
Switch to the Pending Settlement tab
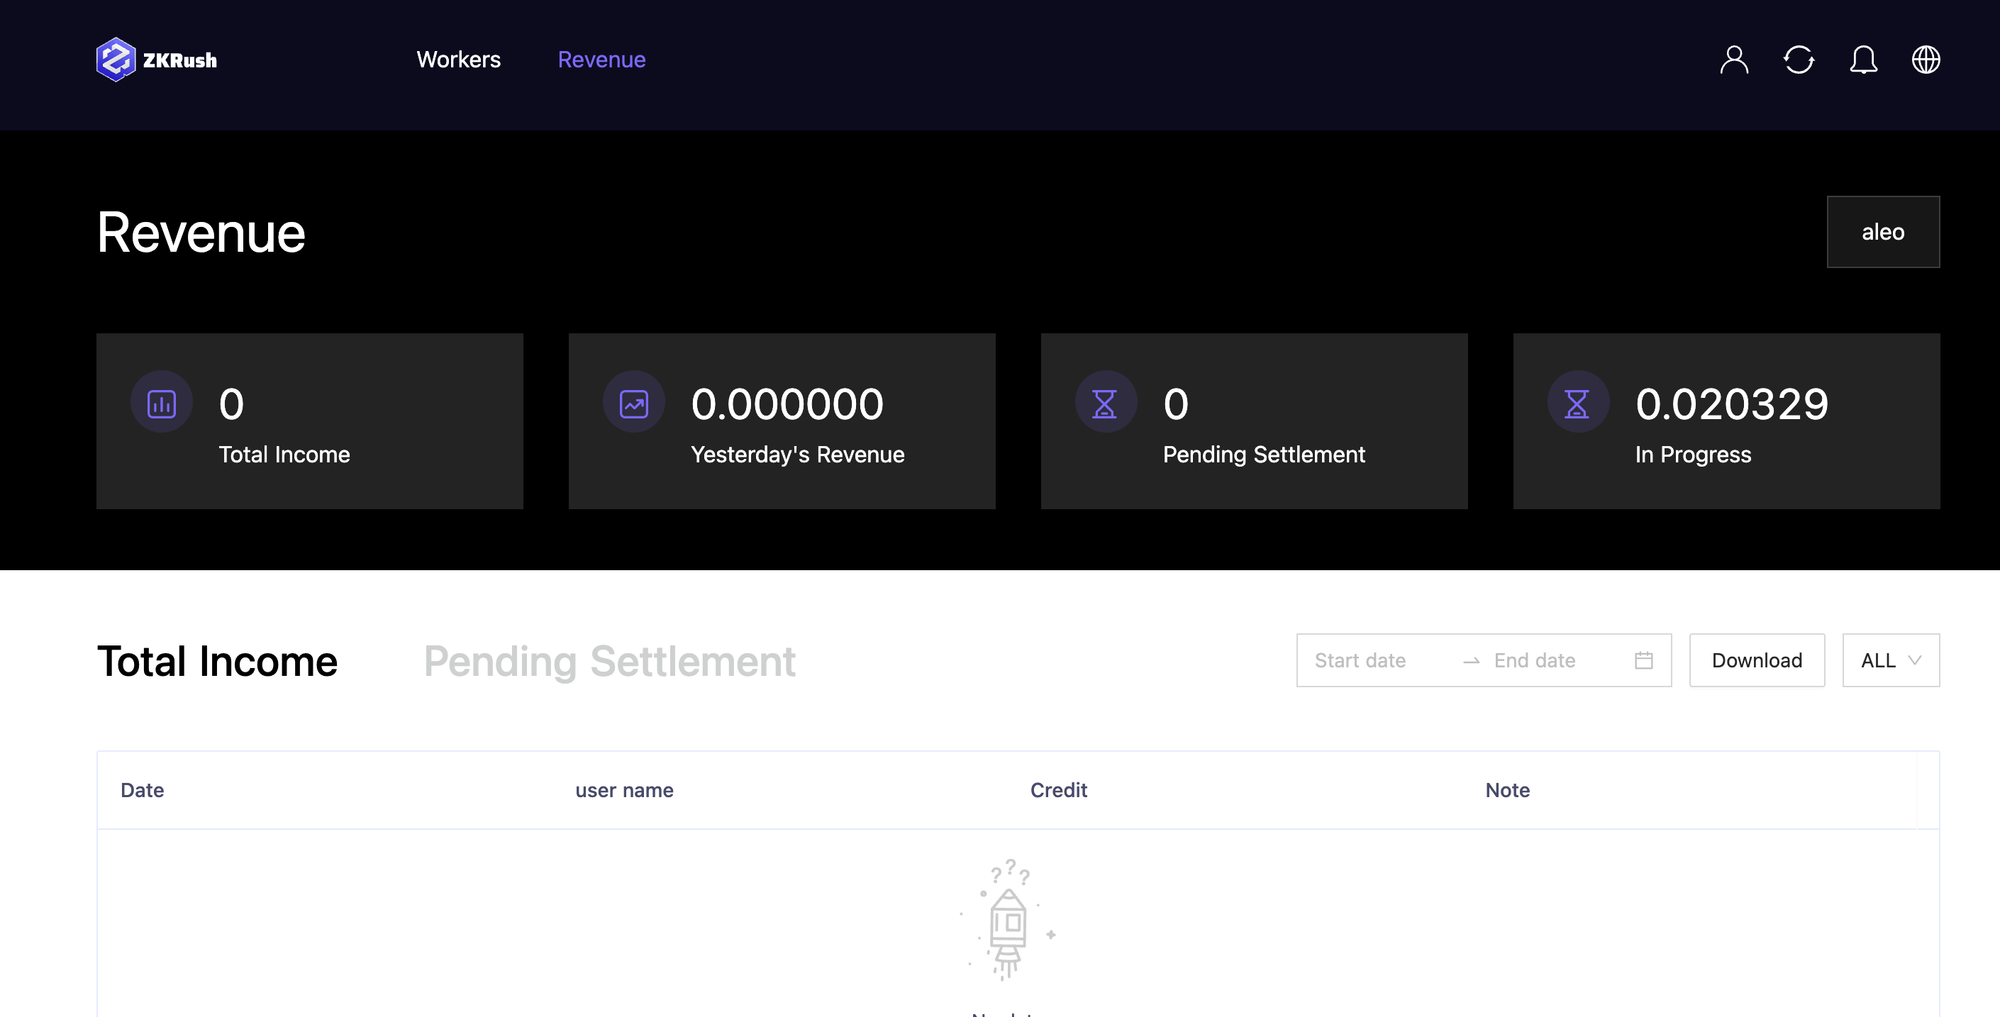[609, 662]
